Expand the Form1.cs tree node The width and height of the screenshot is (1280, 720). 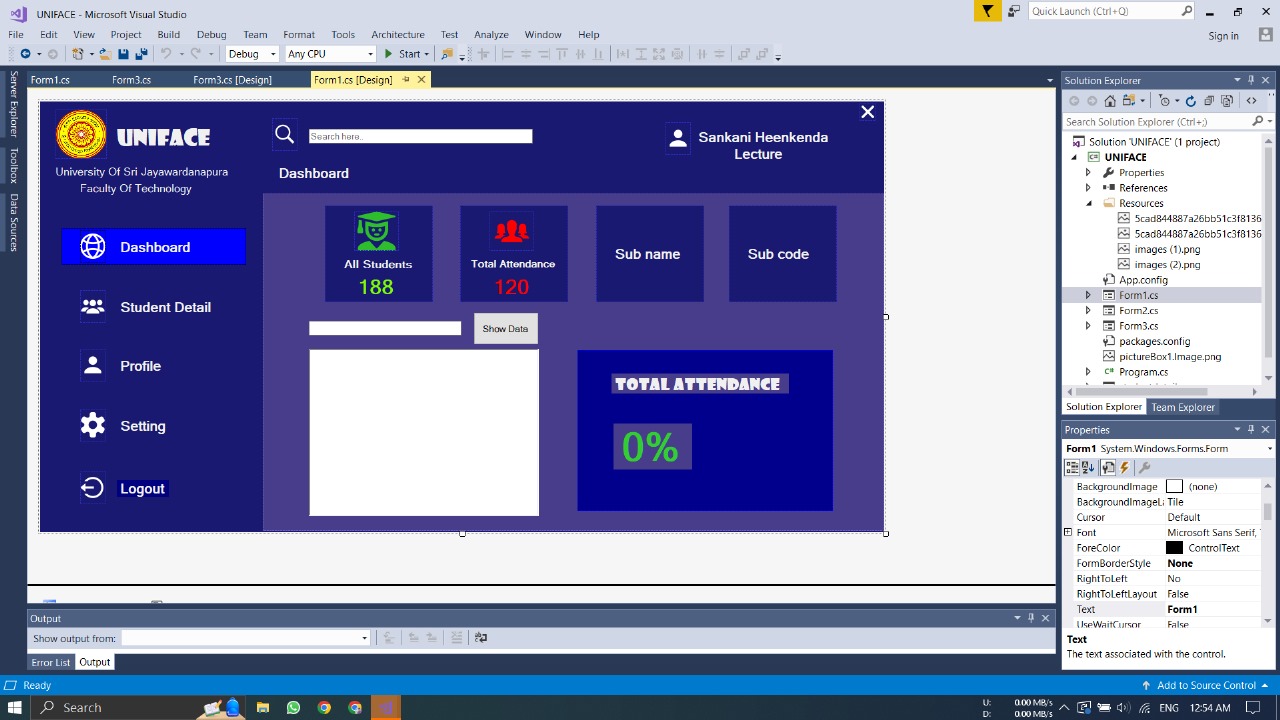coord(1088,295)
